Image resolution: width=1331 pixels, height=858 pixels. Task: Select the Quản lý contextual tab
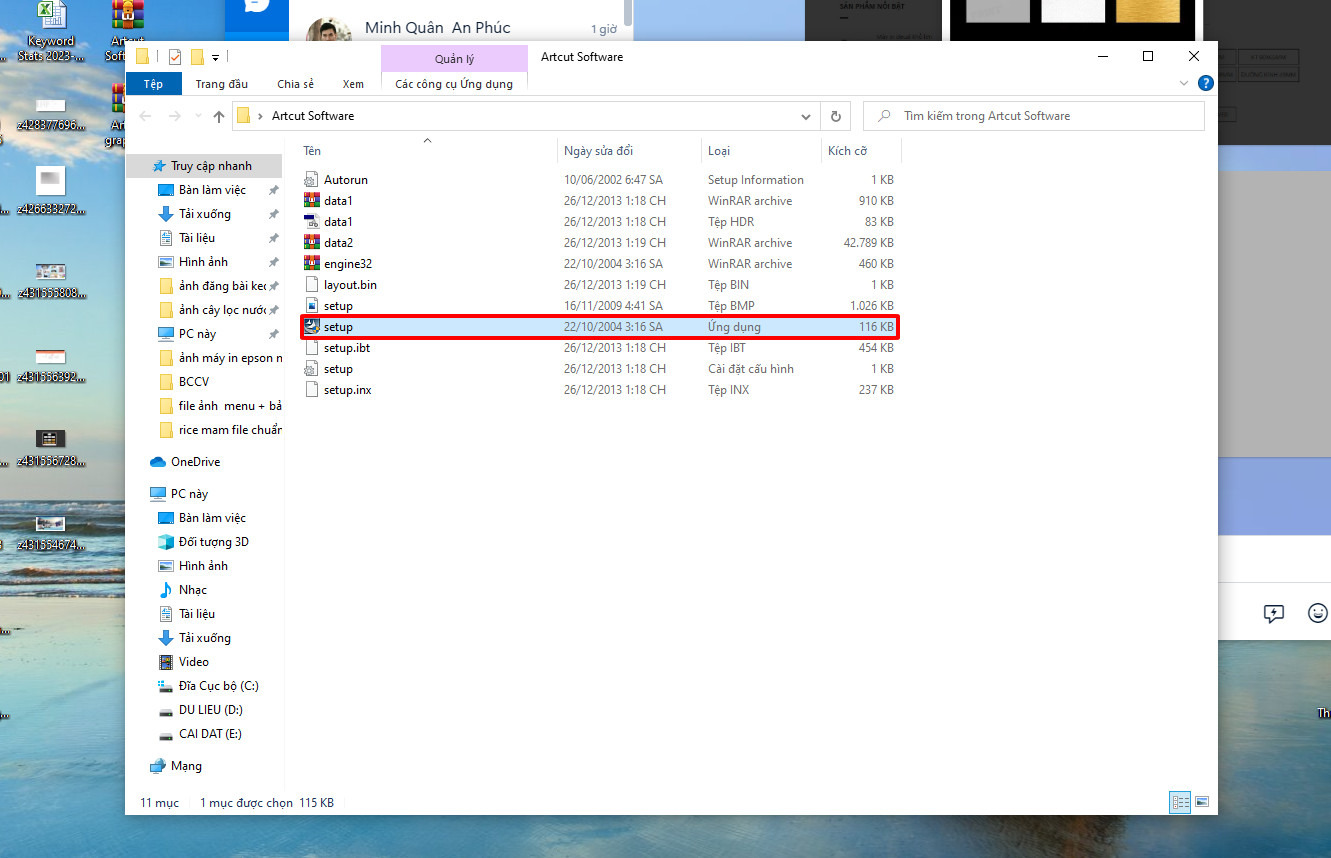(x=455, y=59)
